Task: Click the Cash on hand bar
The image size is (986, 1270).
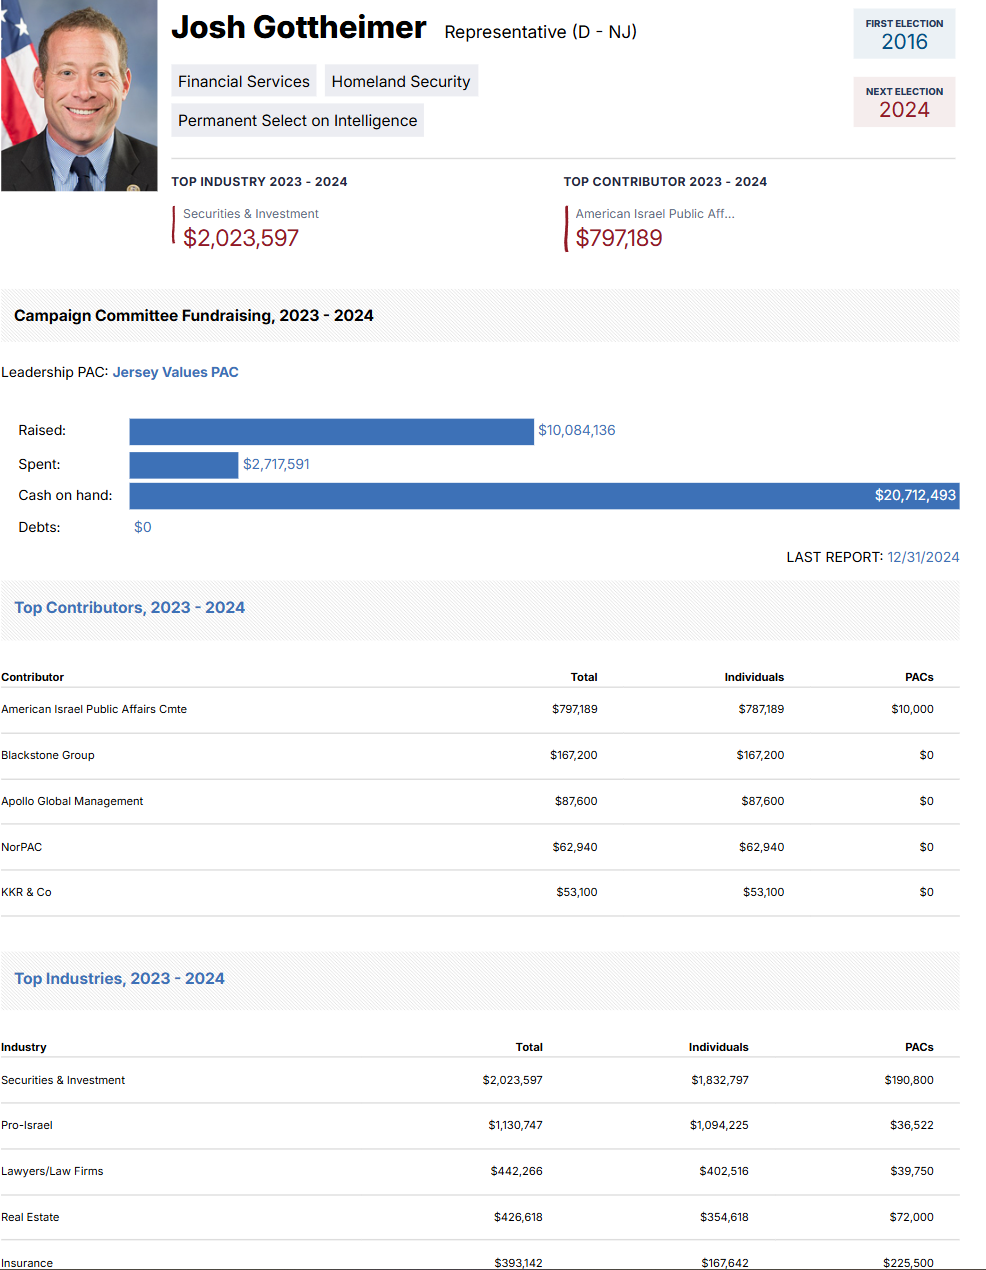Action: pos(544,496)
